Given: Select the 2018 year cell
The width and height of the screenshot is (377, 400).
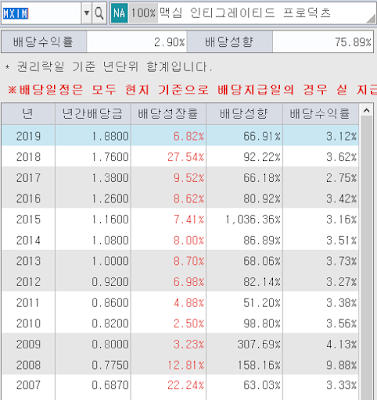Looking at the screenshot, I should [x=28, y=157].
